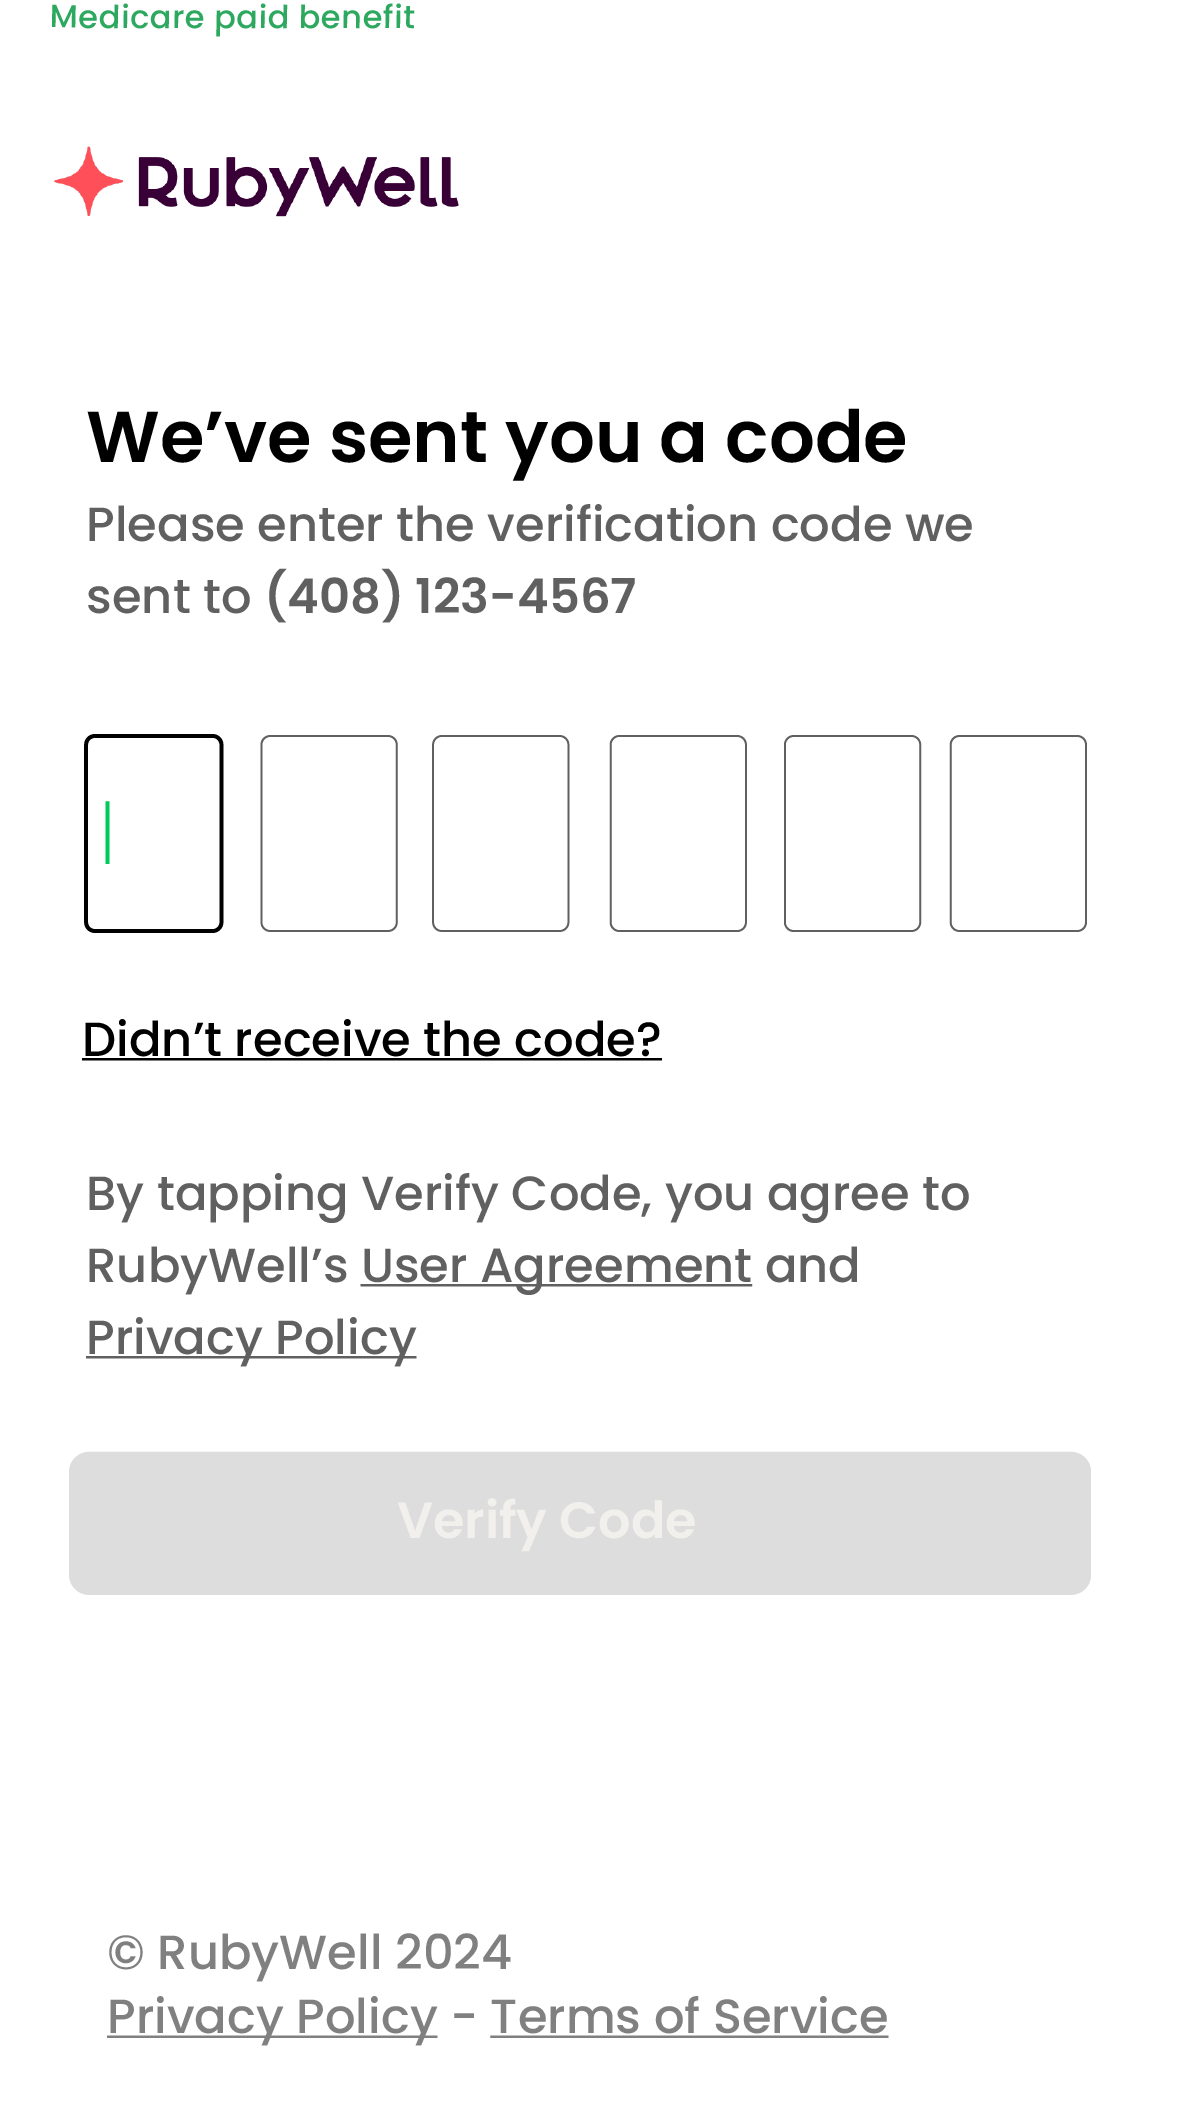Viewport: 1179px width, 2126px height.
Task: Click the RubyWell wordmark logo
Action: pos(297,184)
